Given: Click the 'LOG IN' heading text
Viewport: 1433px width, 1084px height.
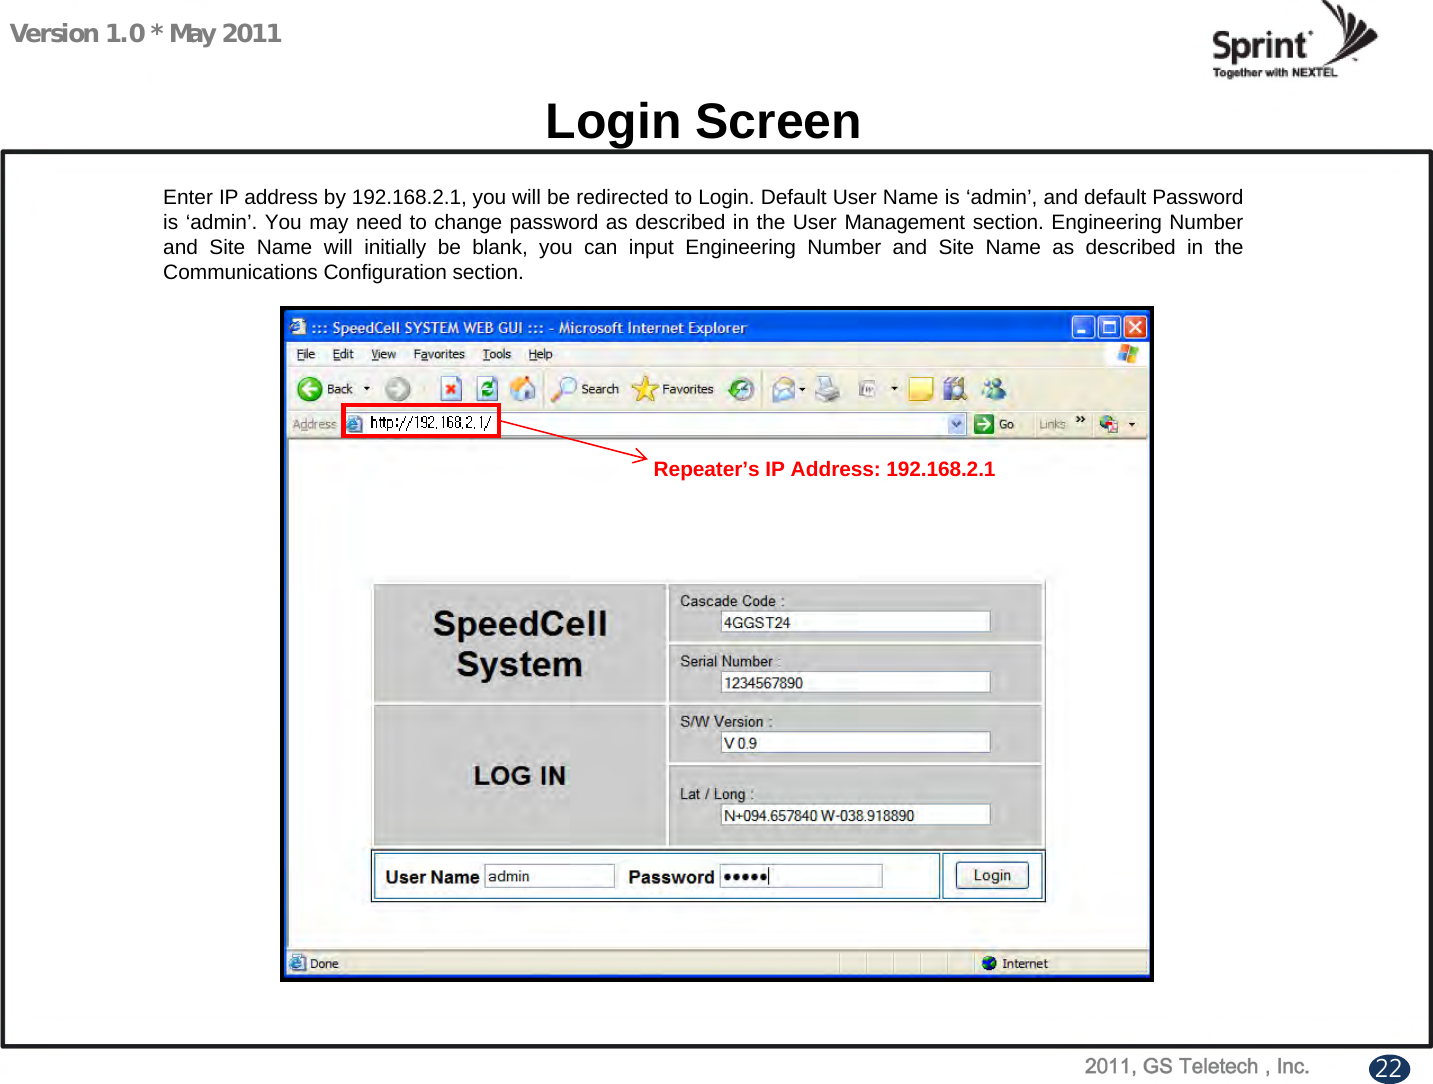Looking at the screenshot, I should 520,775.
